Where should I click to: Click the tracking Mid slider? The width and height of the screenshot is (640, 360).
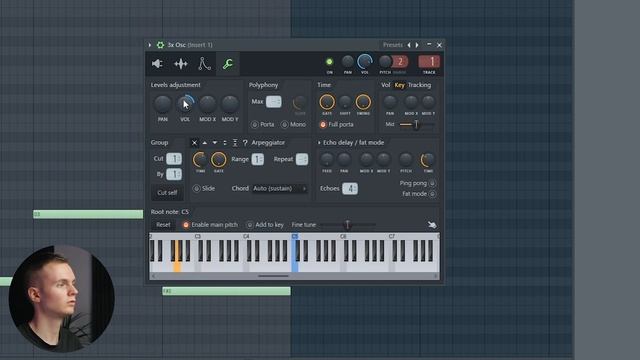tap(416, 124)
